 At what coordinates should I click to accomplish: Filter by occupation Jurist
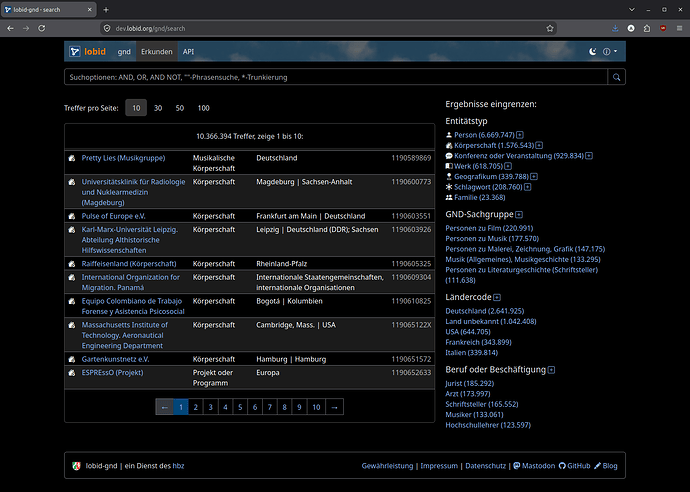tap(470, 383)
